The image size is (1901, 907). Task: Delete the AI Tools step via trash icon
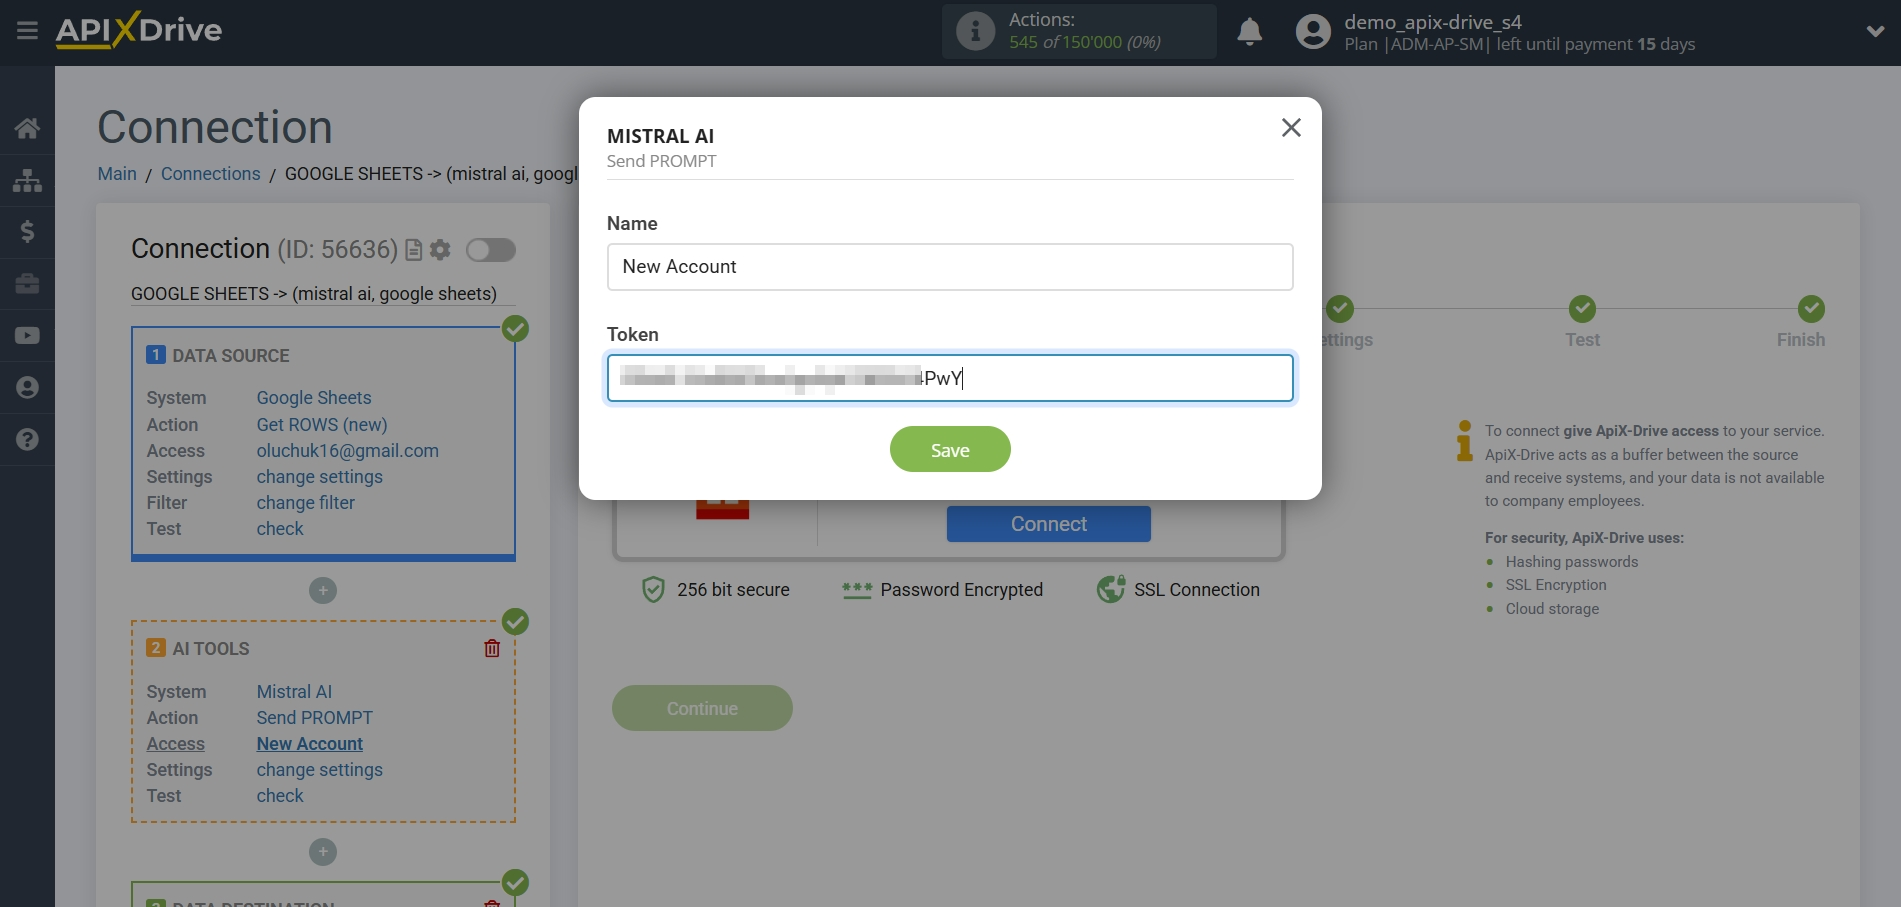coord(491,648)
